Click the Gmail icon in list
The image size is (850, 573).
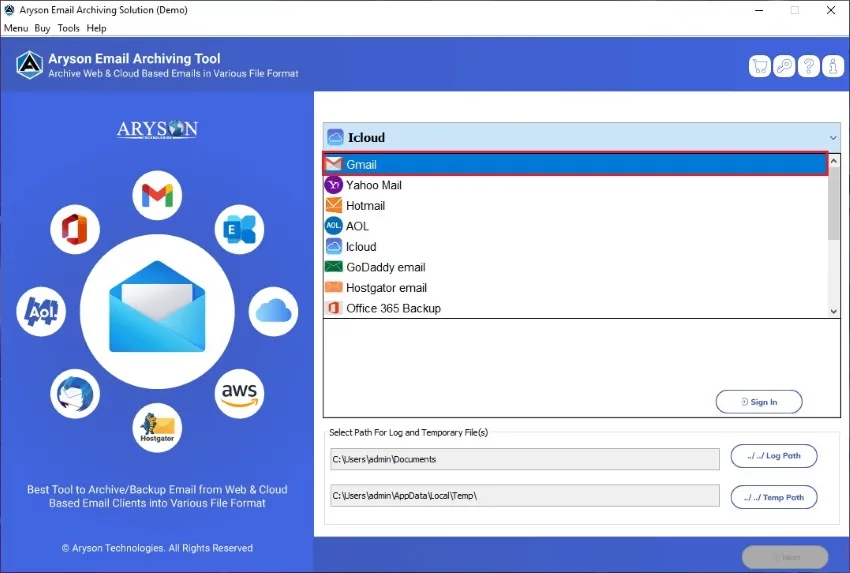334,164
